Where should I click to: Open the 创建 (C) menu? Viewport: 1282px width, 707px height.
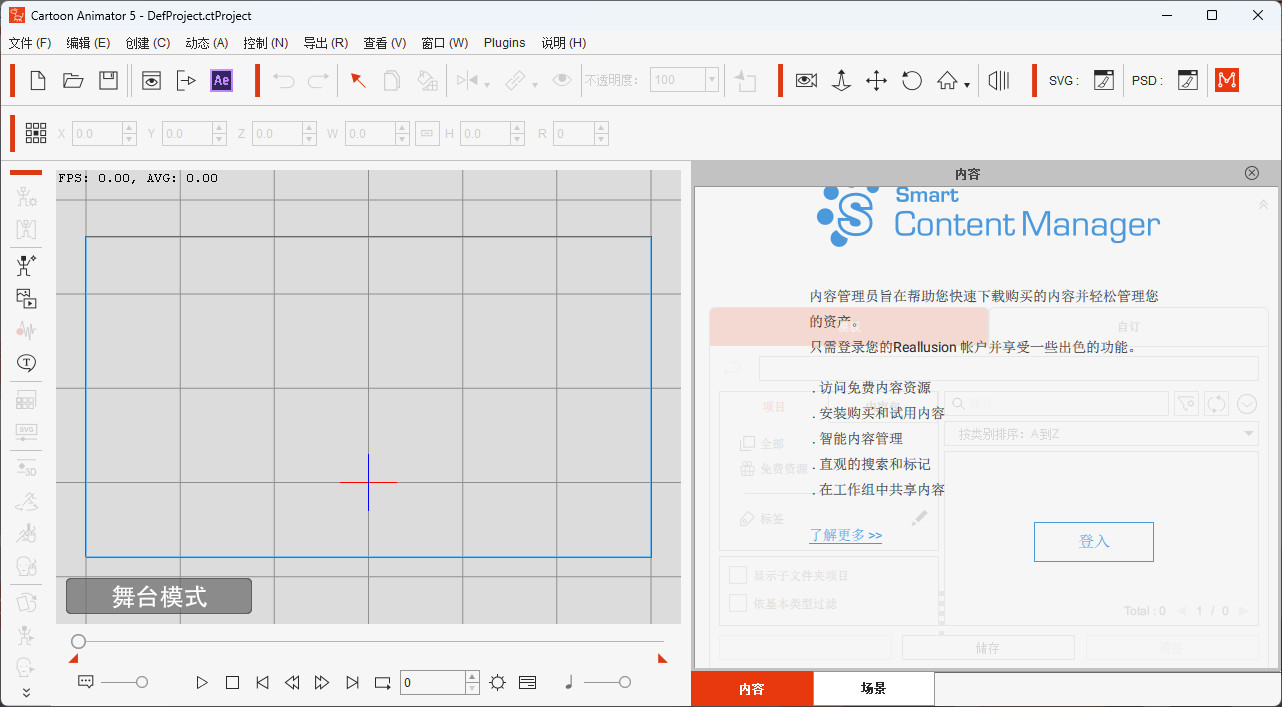pos(148,43)
